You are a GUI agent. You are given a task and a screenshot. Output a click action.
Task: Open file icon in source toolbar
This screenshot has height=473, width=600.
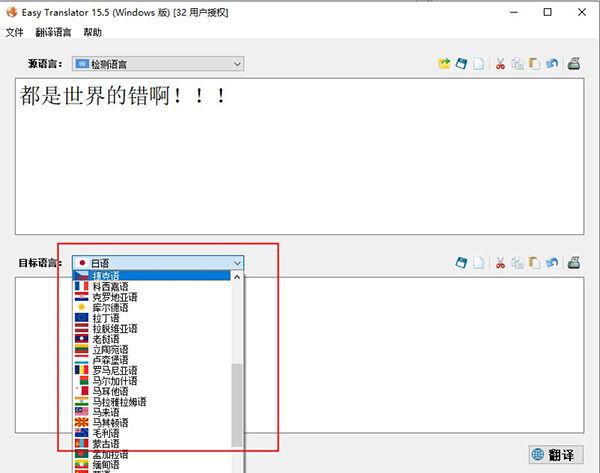click(444, 64)
